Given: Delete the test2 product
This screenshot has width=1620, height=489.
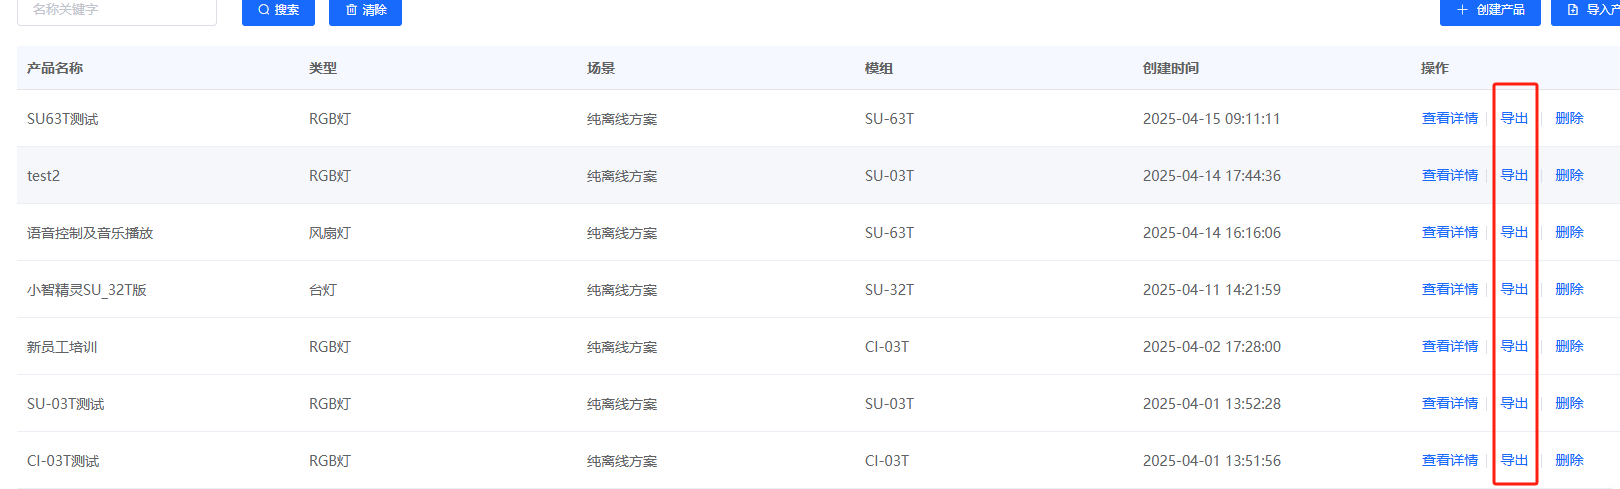Looking at the screenshot, I should click(x=1569, y=175).
